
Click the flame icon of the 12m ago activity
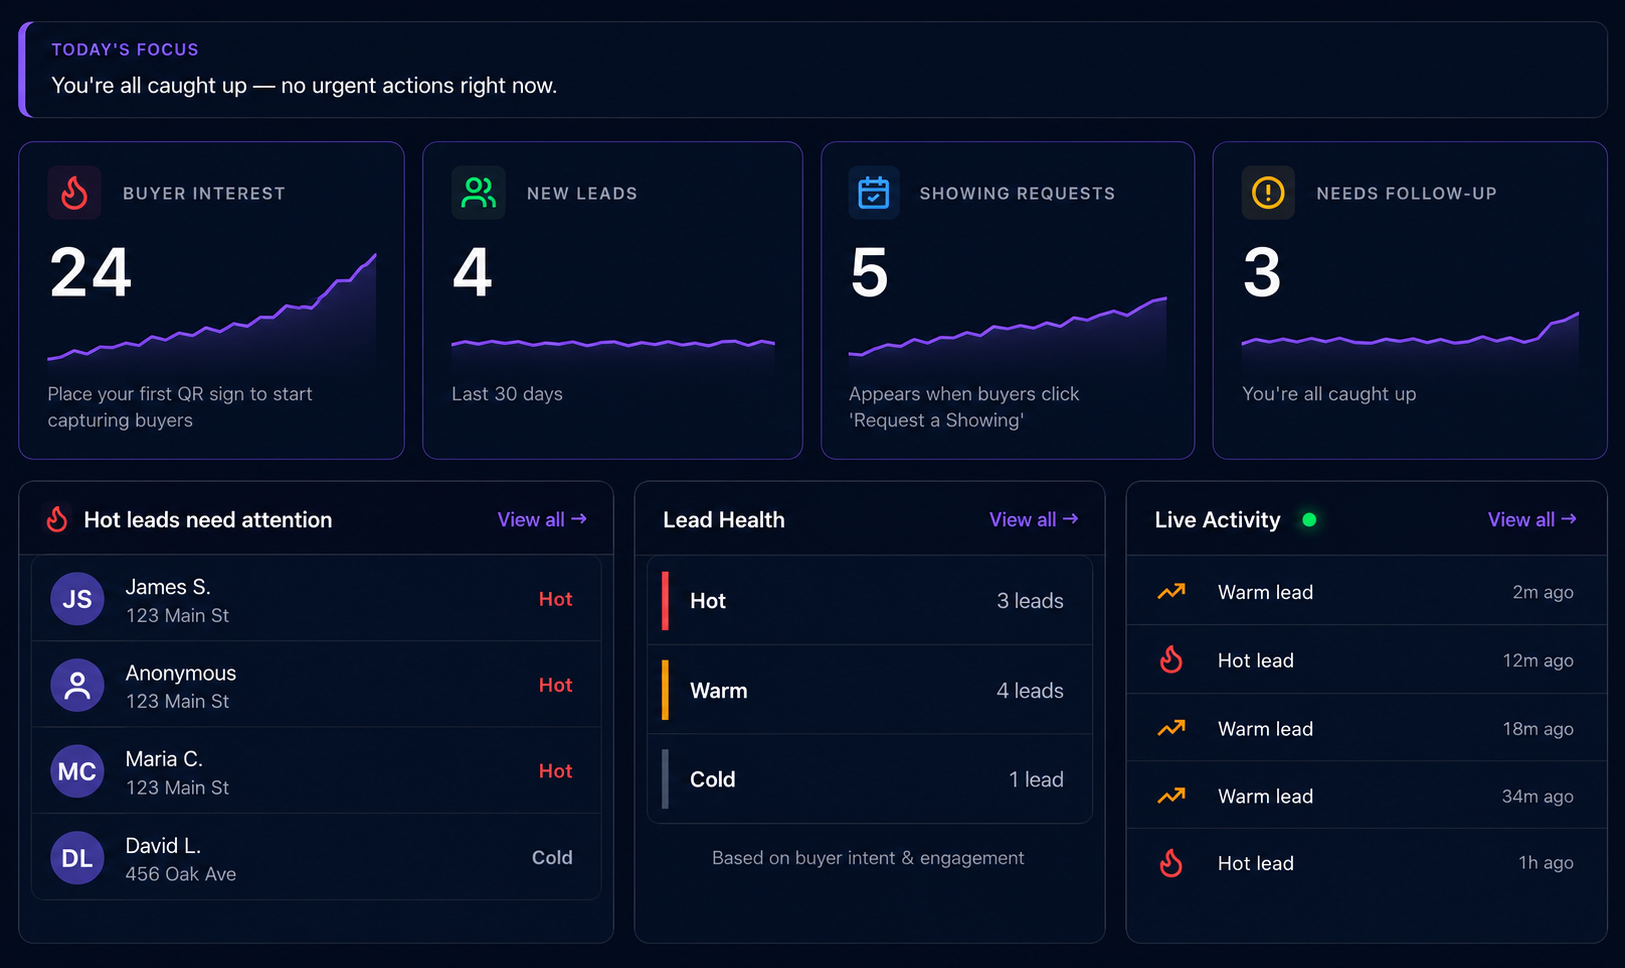(1171, 660)
